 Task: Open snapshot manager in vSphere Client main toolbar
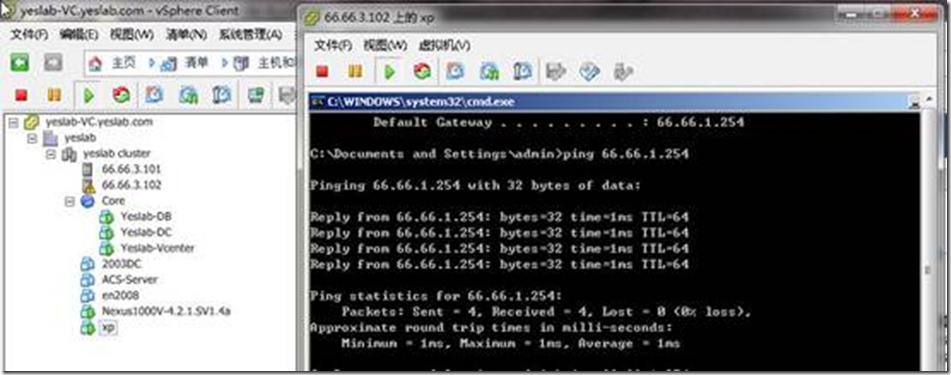pos(221,95)
